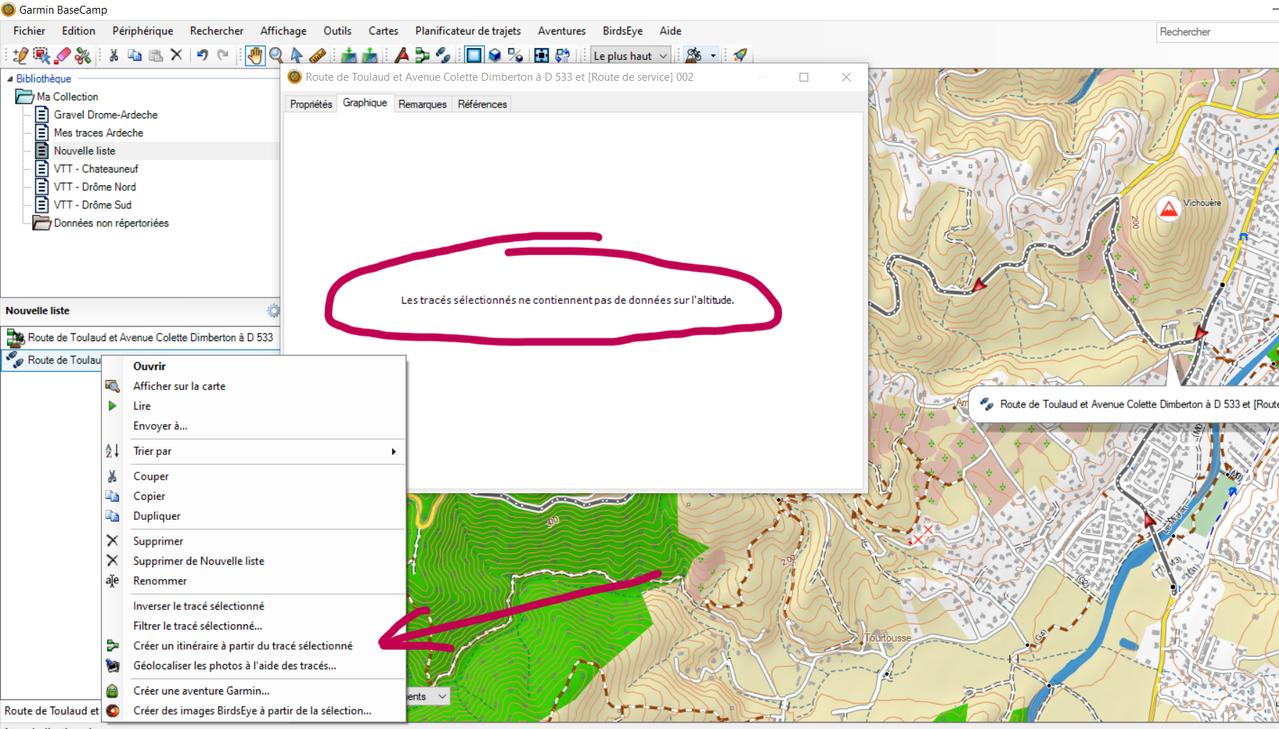Open the 'Le plus haut' detail dropdown

tap(630, 56)
